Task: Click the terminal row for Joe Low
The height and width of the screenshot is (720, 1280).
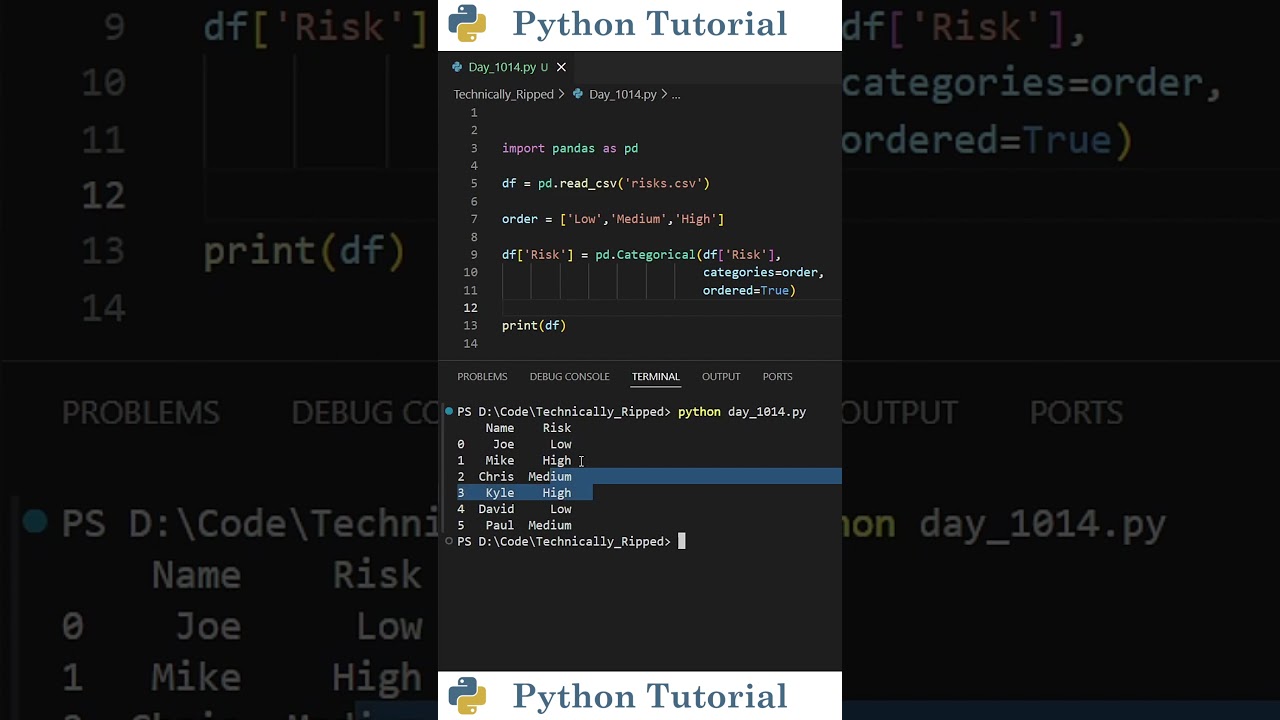Action: (515, 444)
